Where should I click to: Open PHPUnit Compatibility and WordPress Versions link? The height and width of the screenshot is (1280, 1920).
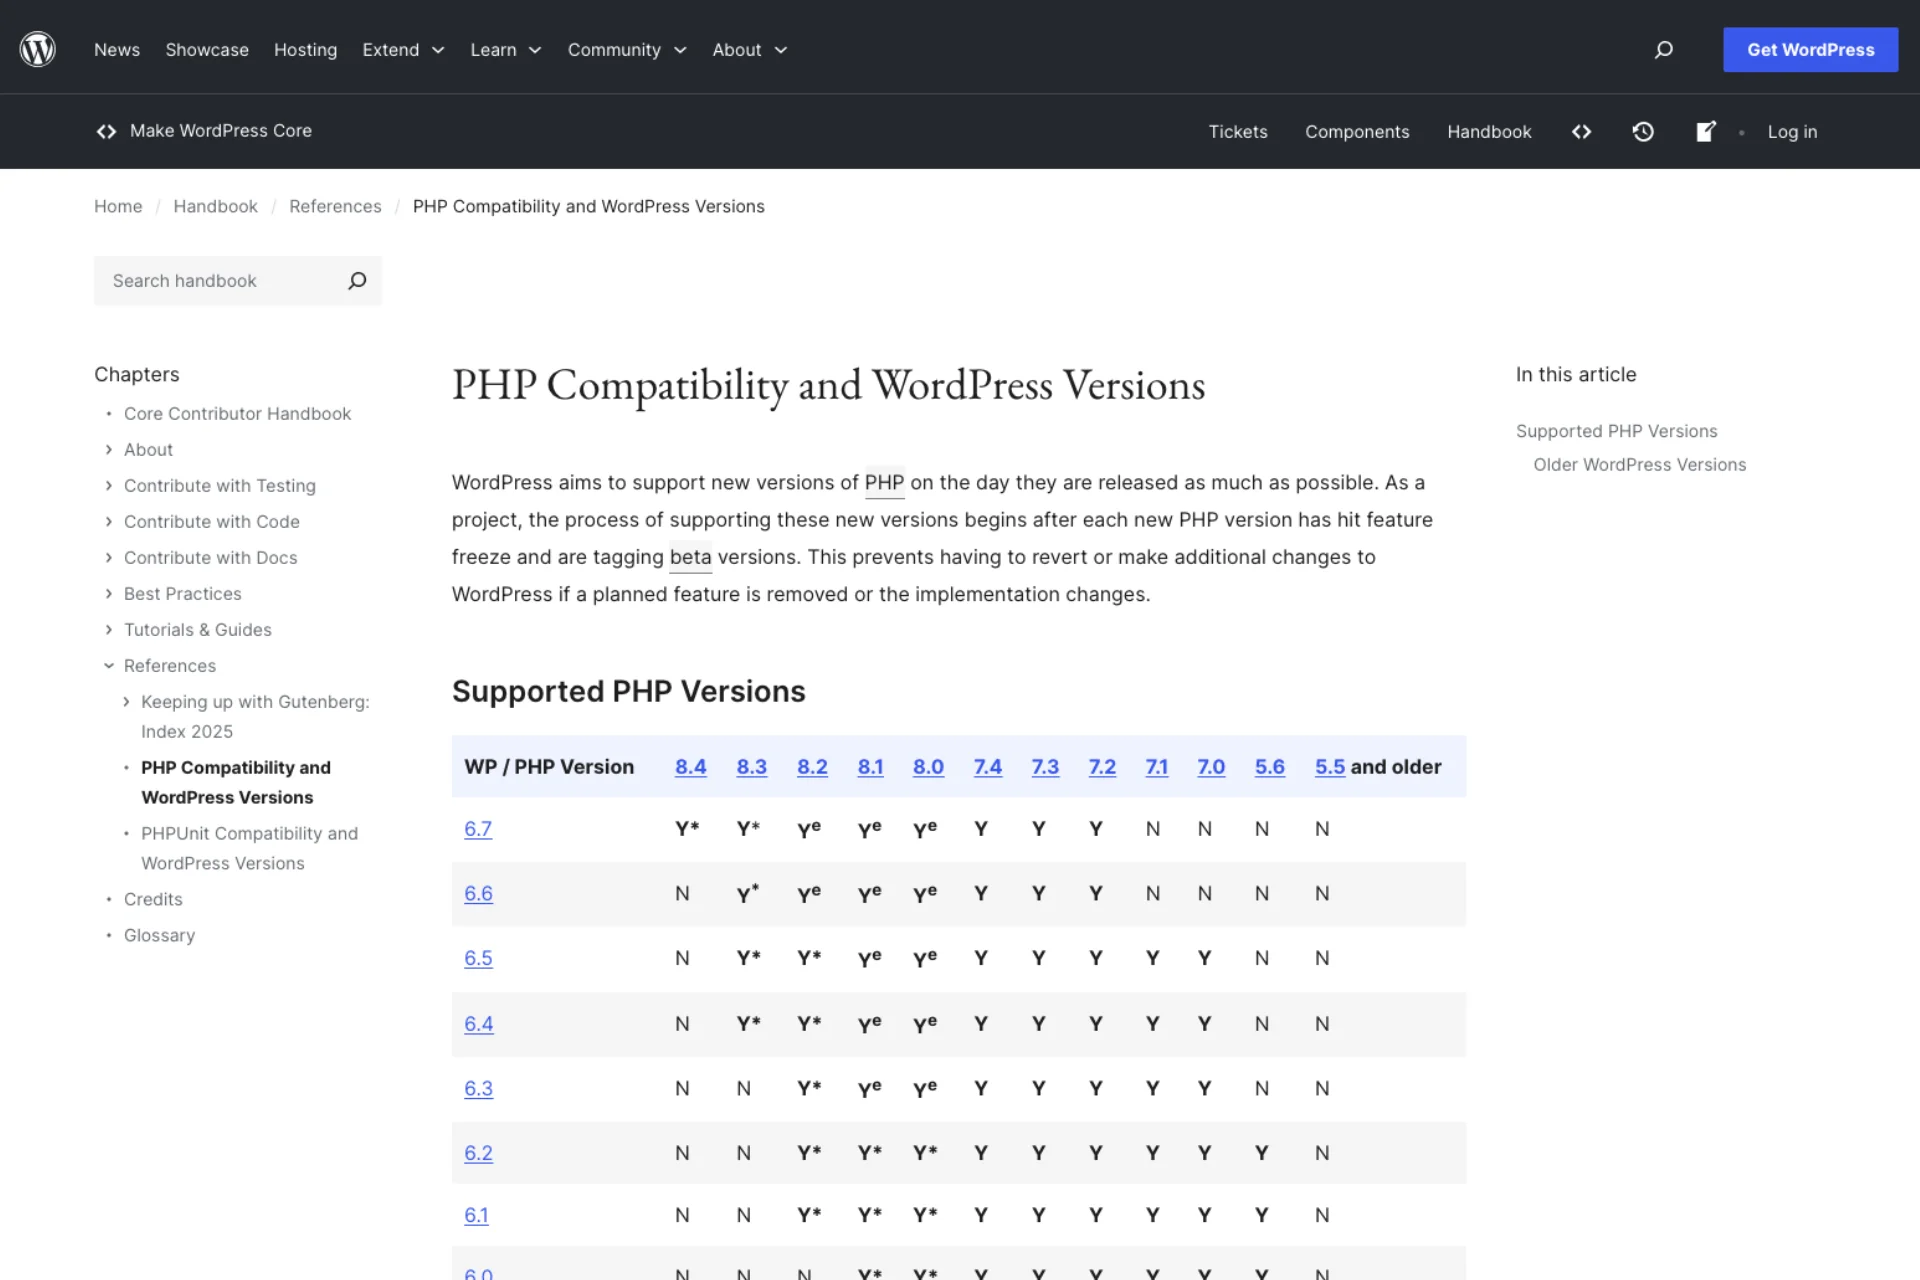click(249, 848)
